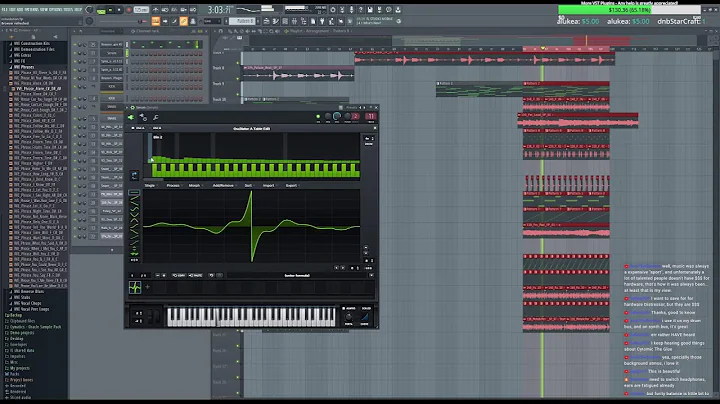Click the tempo display field
Viewport: 720px width, 404px height.
[141, 10]
